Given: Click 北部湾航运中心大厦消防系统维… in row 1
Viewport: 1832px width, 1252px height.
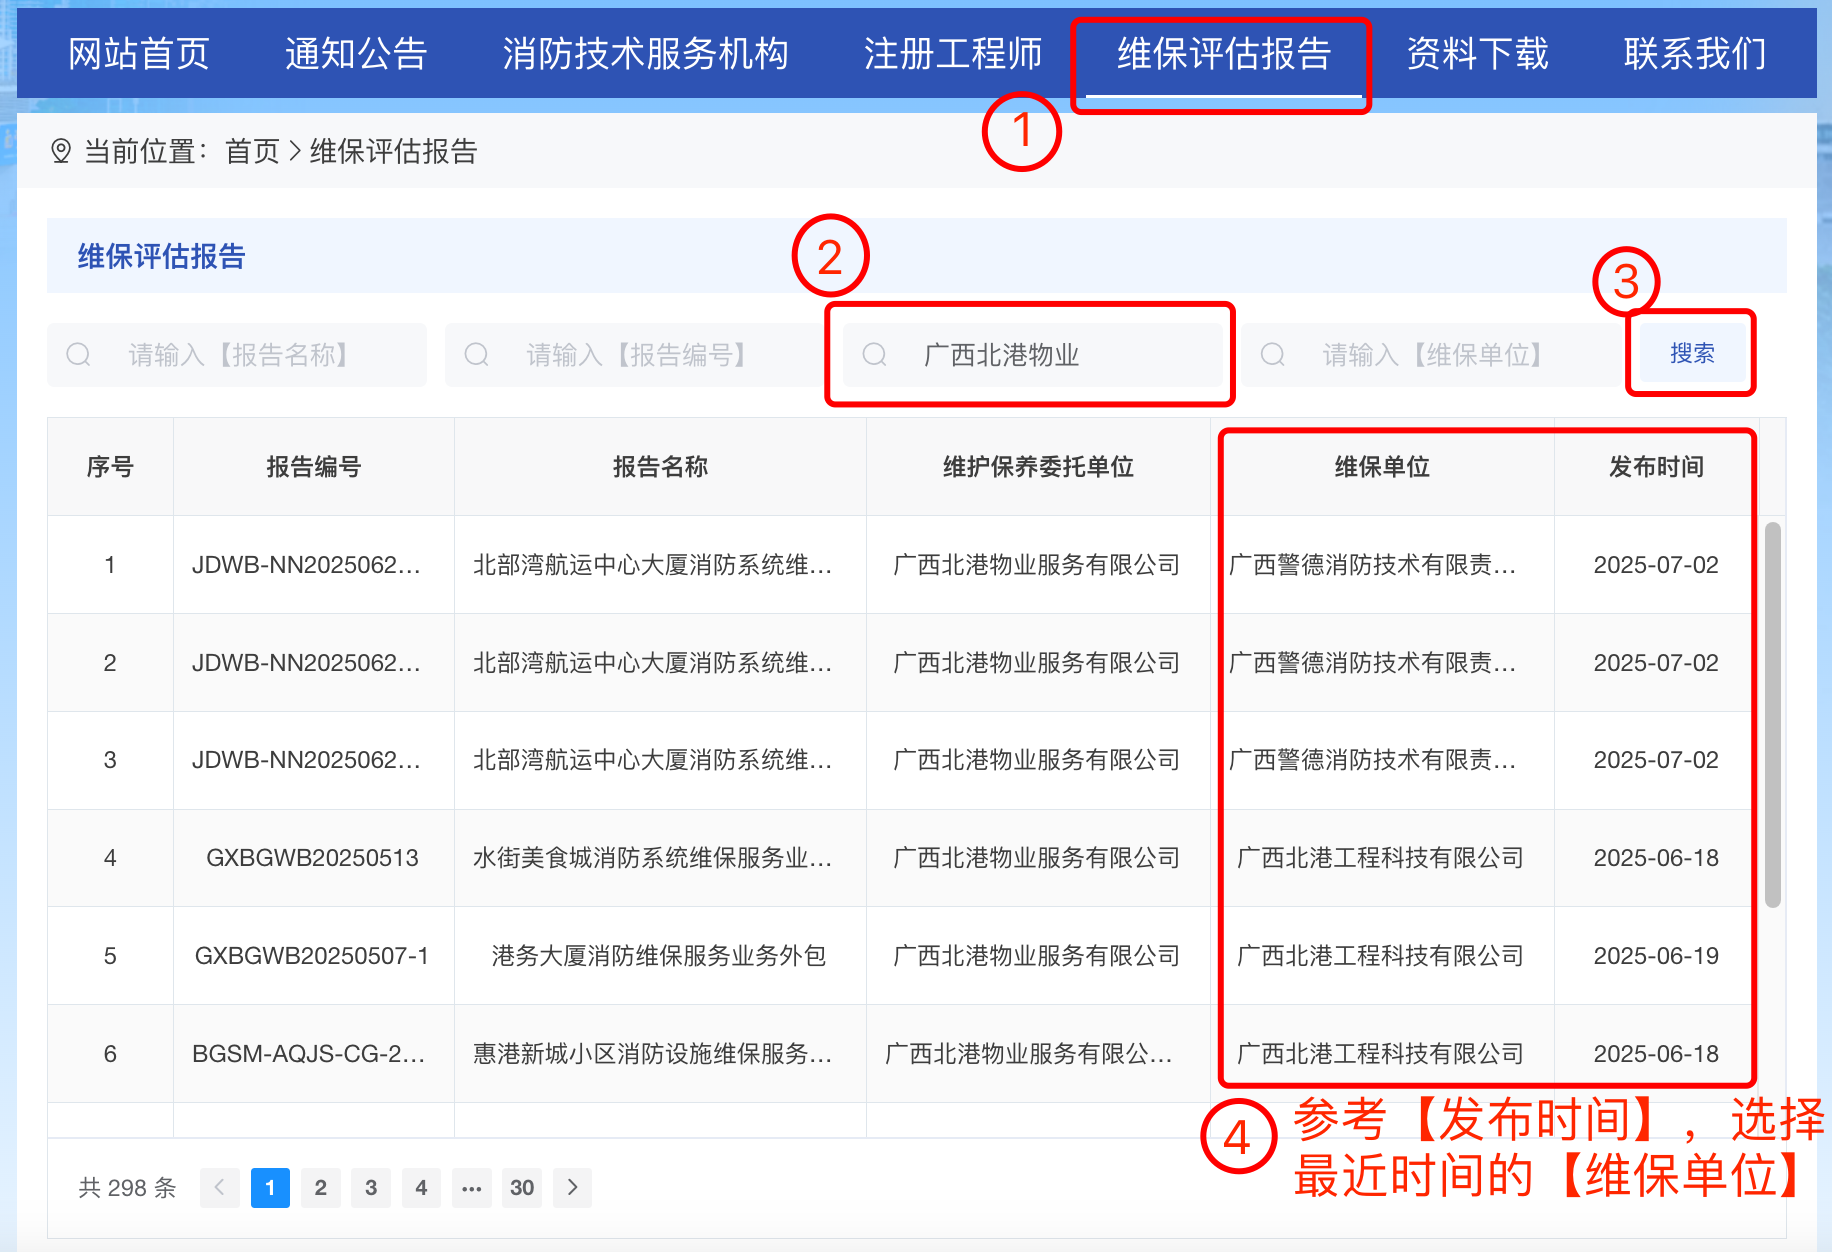Looking at the screenshot, I should (x=652, y=565).
